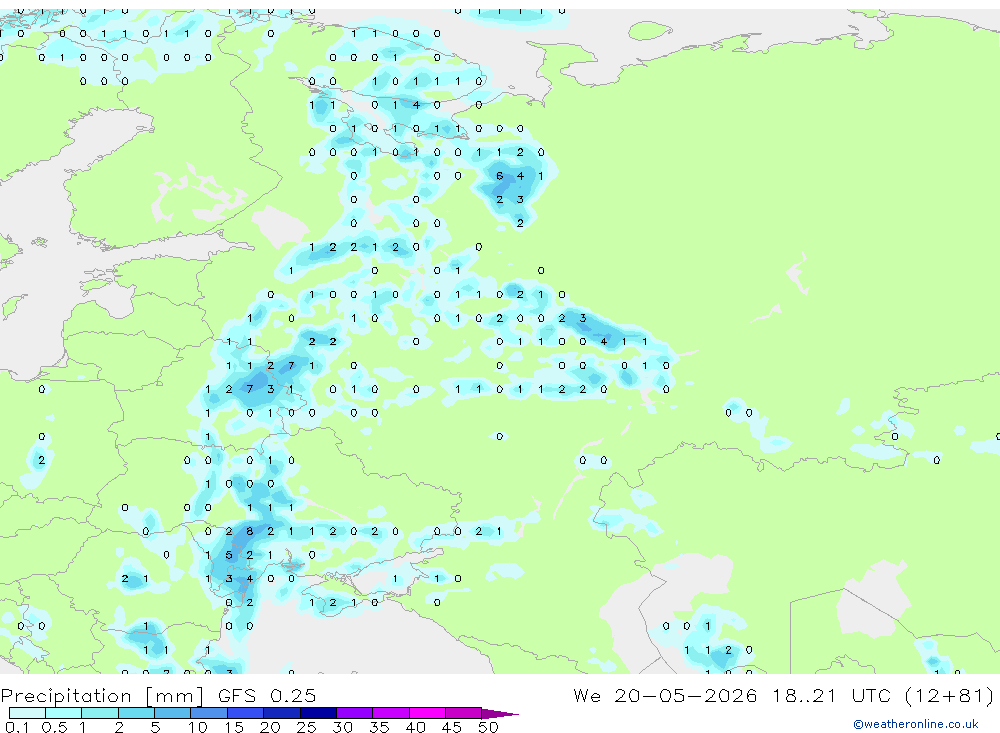Image resolution: width=1000 pixels, height=733 pixels.
Task: Click the 1–2 mm legend color swatch
Action: (x=100, y=713)
